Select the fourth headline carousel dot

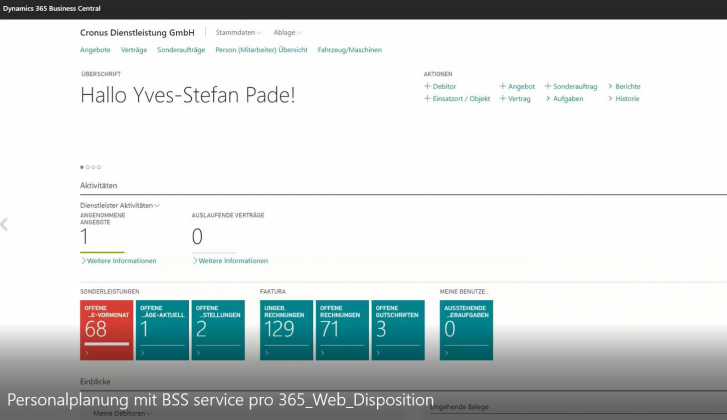pos(99,167)
